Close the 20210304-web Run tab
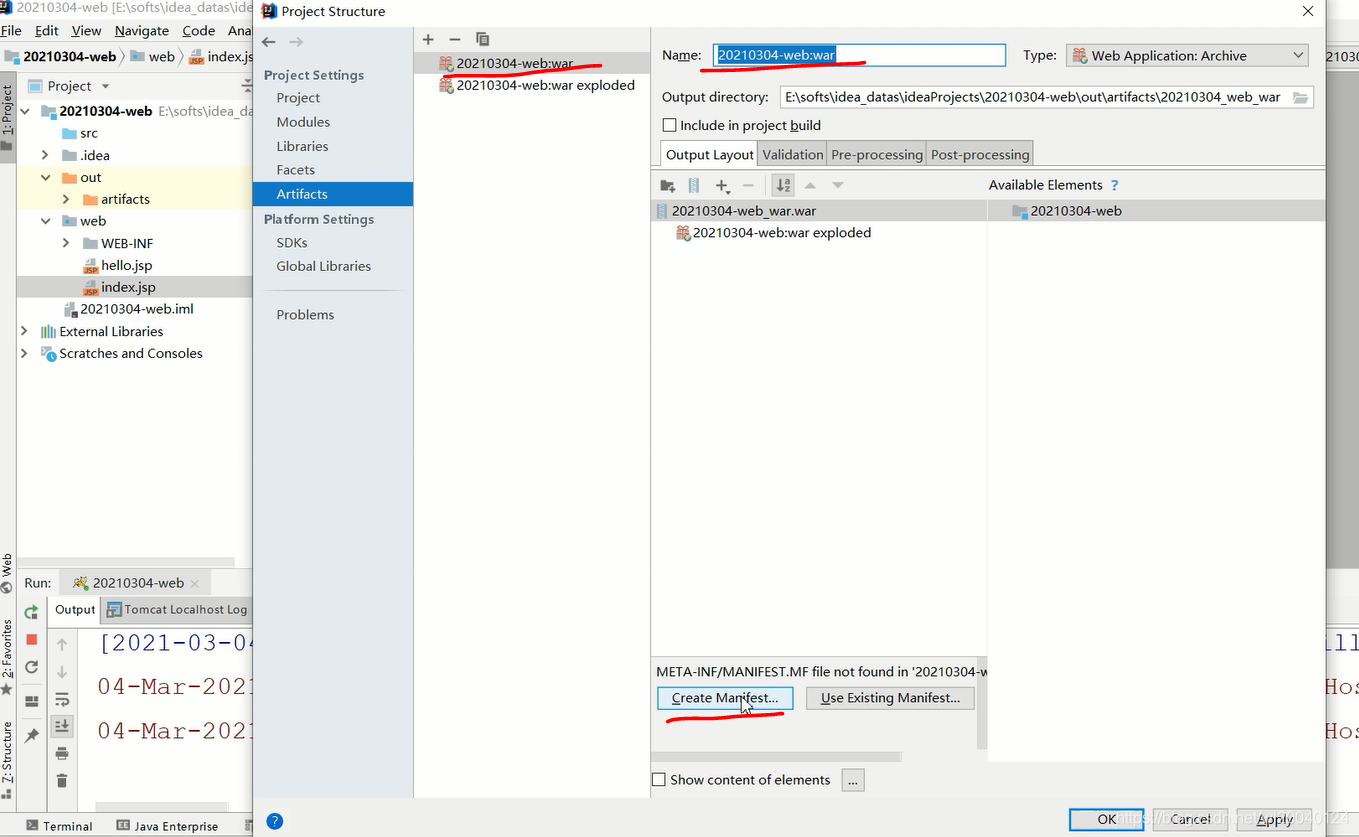This screenshot has height=837, width=1359. click(194, 583)
